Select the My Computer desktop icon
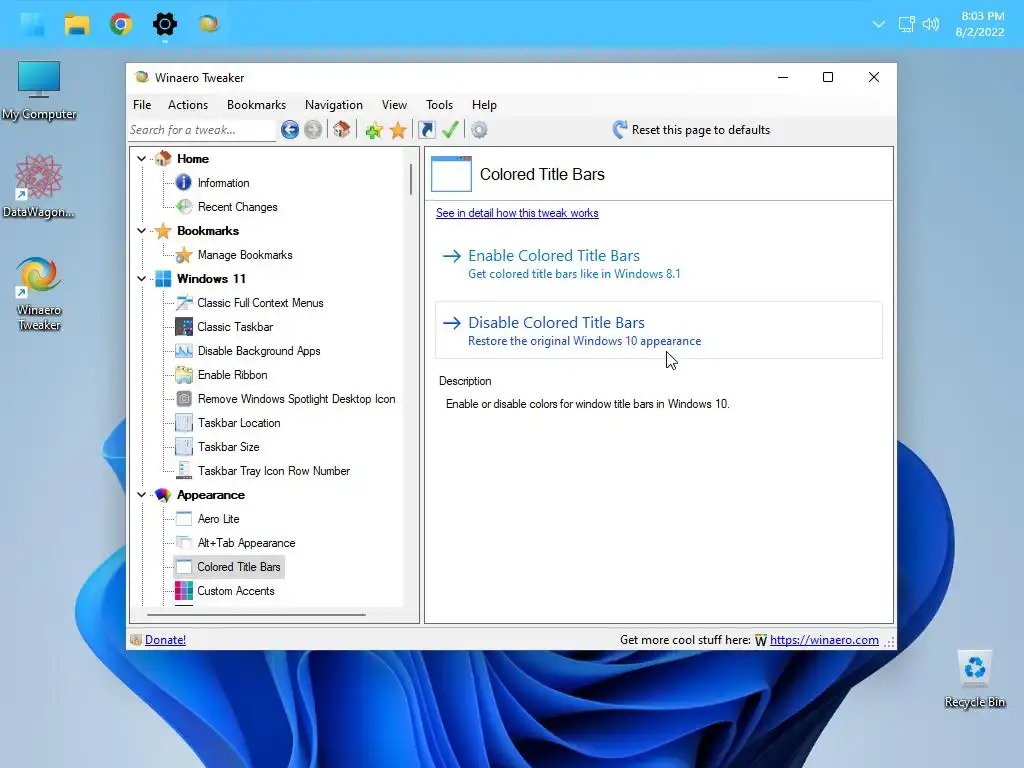Viewport: 1024px width, 768px height. [39, 91]
